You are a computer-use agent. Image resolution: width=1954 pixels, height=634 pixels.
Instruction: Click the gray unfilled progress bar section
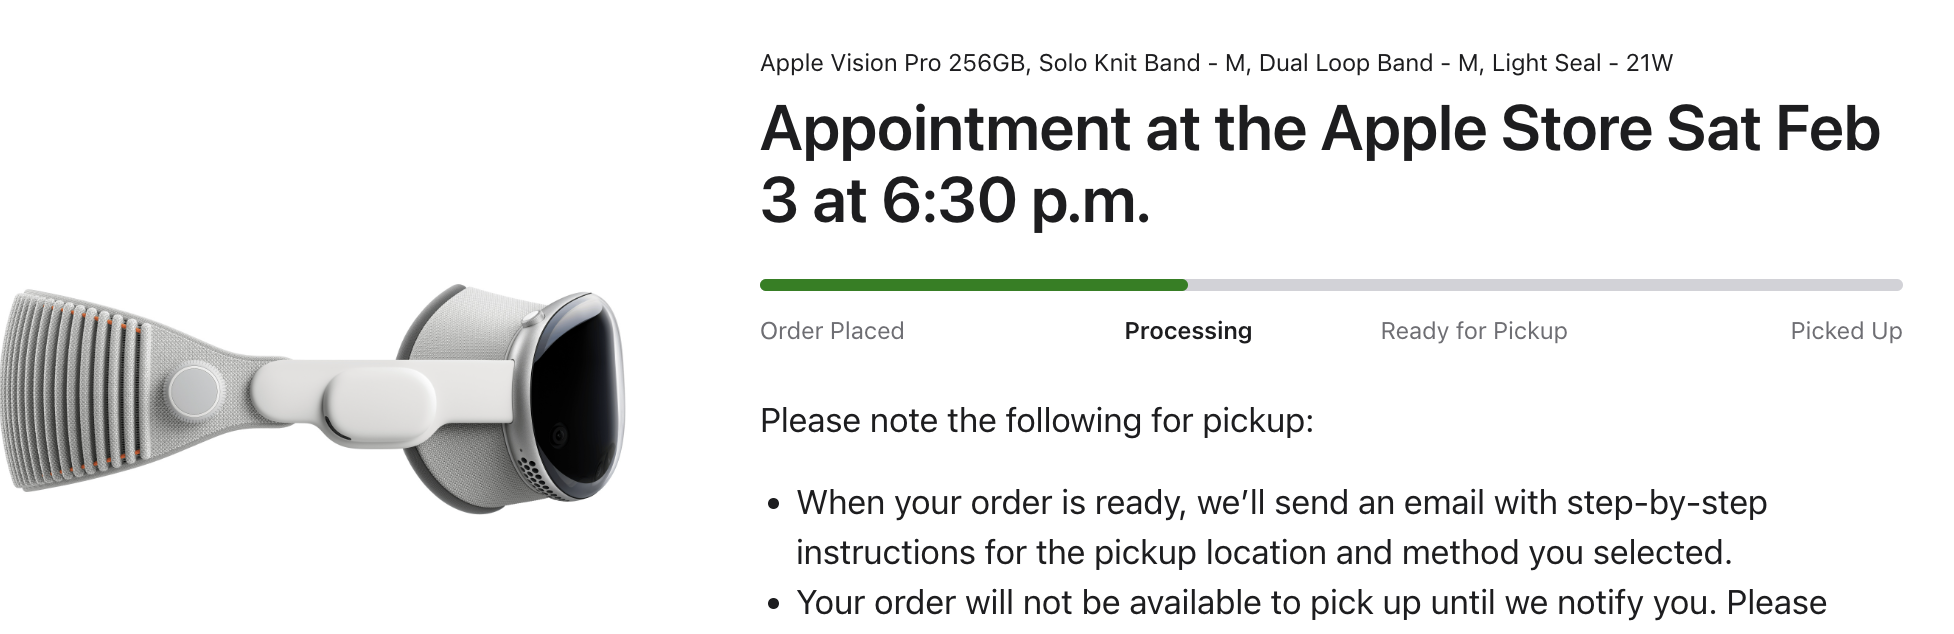[1545, 285]
